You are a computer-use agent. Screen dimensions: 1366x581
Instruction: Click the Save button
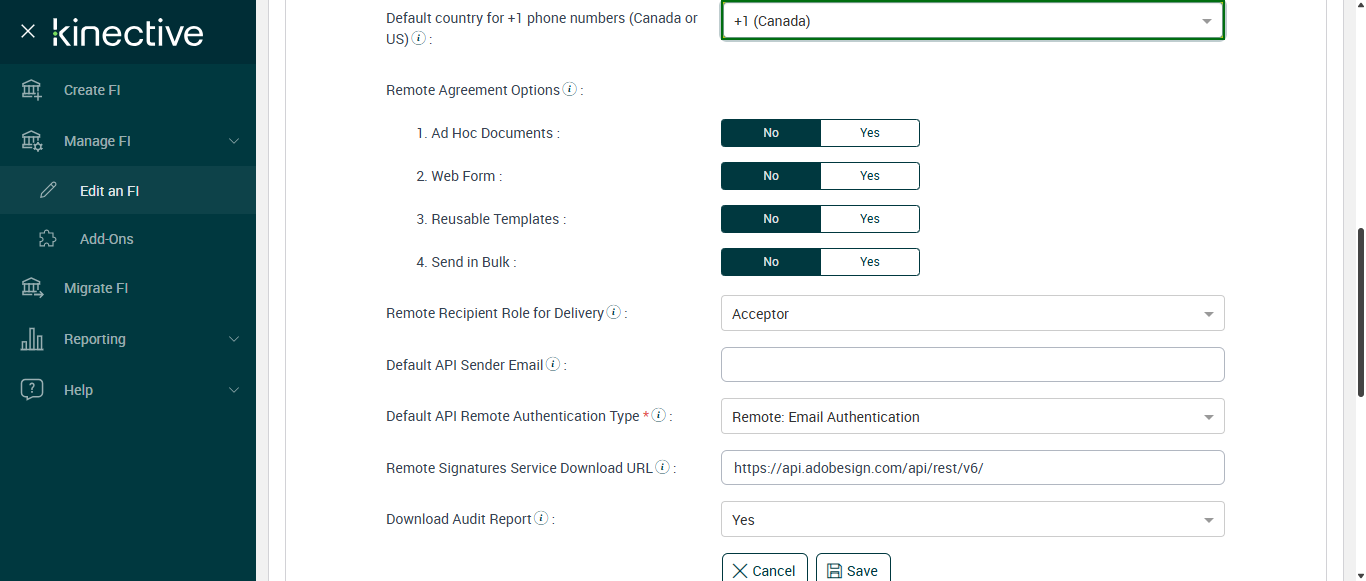[853, 570]
